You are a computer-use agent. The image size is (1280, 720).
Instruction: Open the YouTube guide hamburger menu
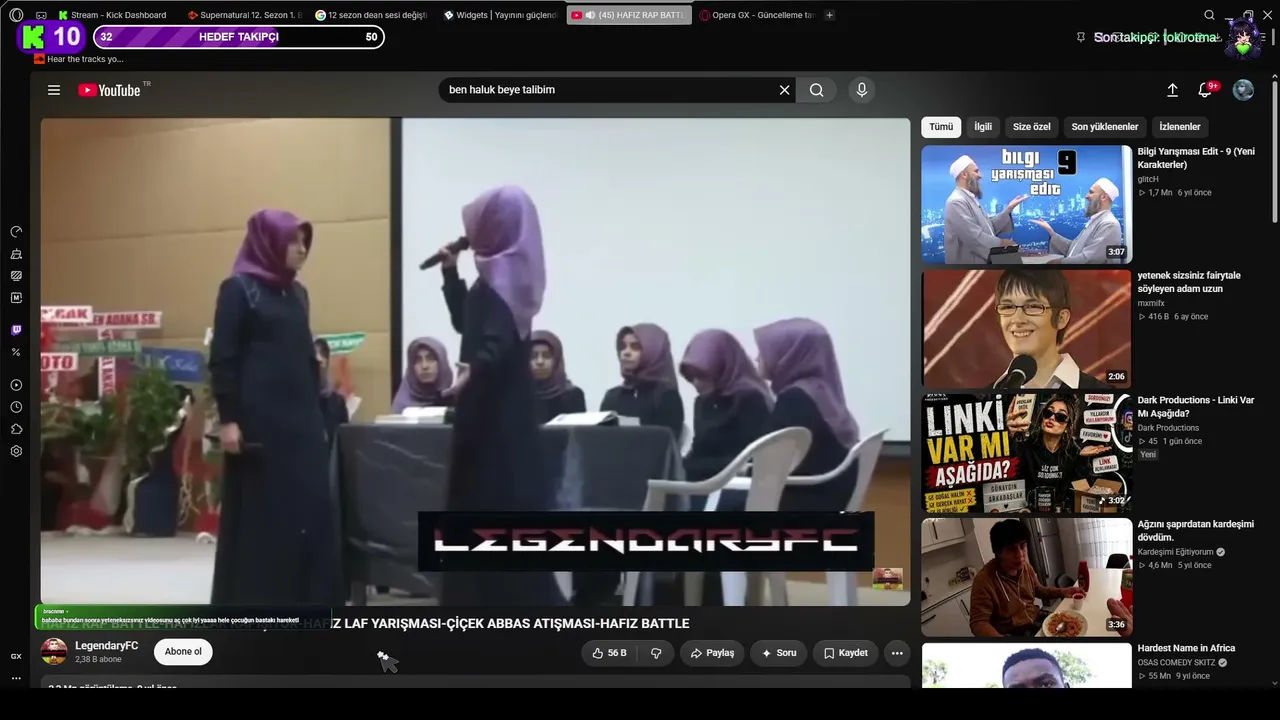(54, 90)
